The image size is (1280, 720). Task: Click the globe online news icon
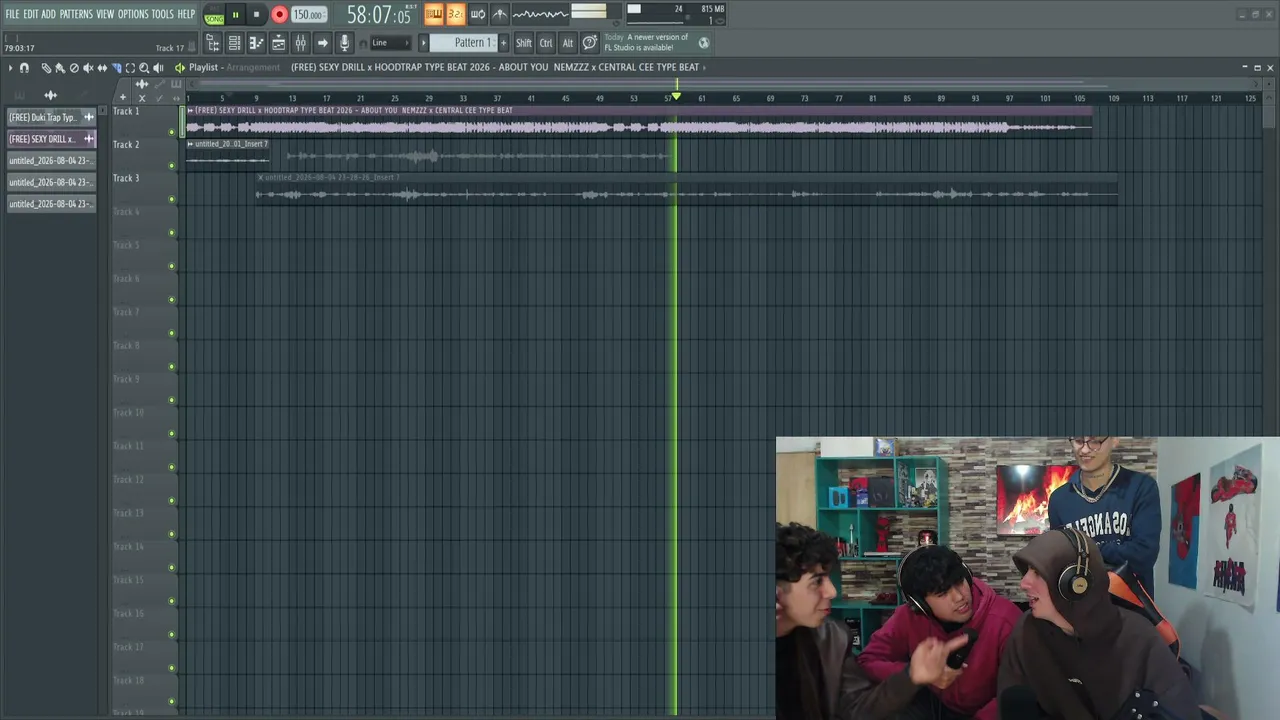point(704,43)
